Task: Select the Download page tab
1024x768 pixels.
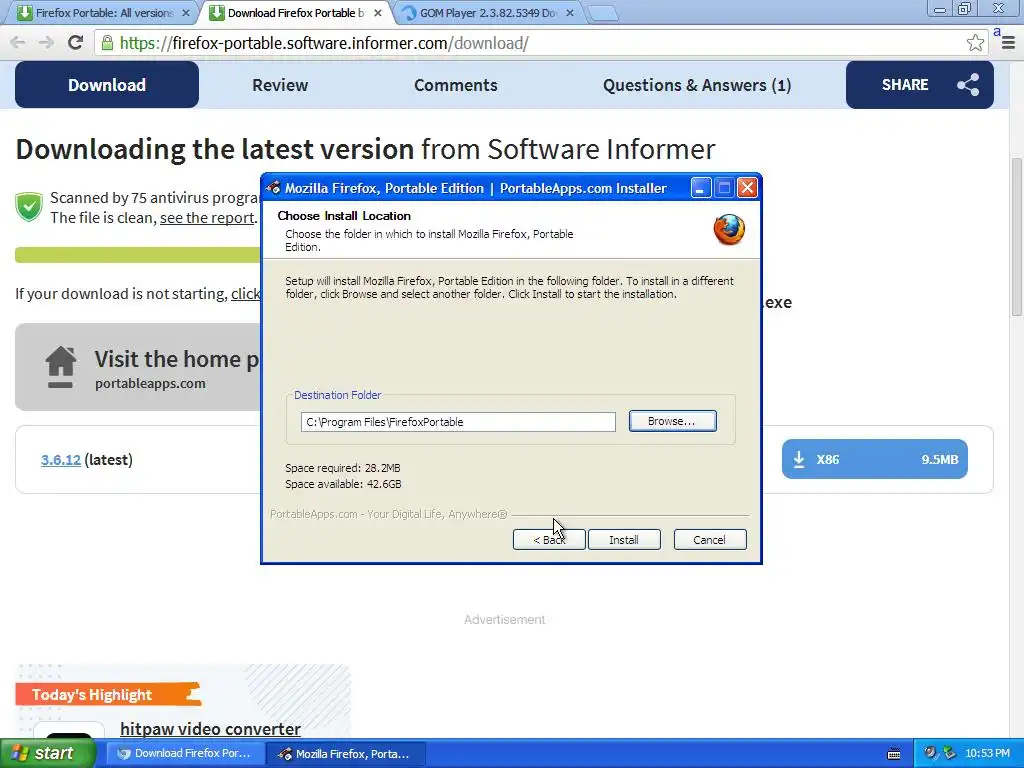Action: 107,85
